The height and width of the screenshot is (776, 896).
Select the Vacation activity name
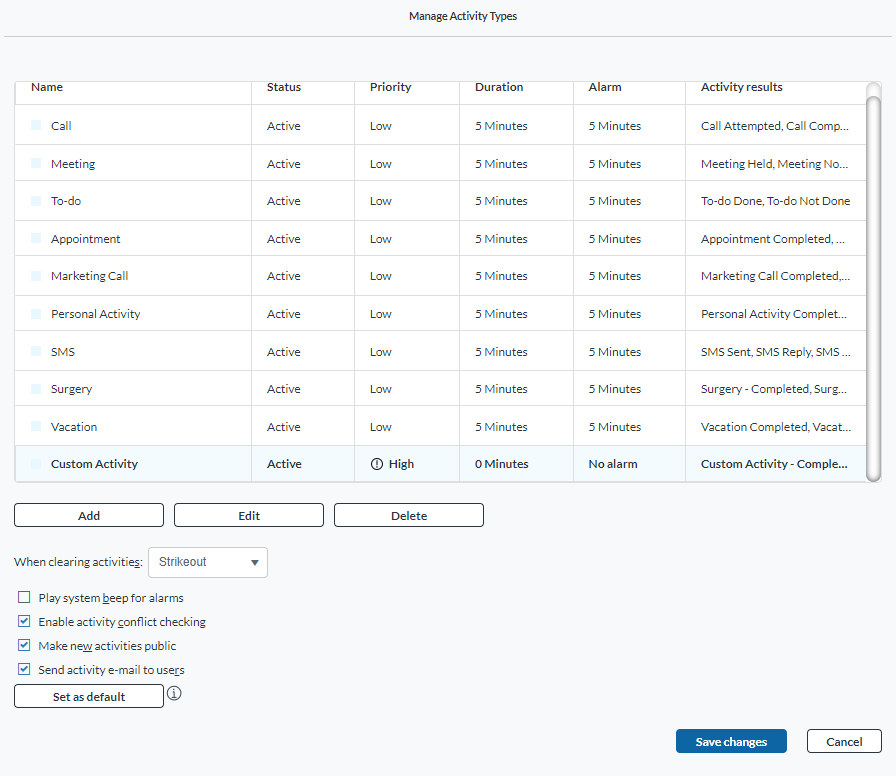tap(74, 427)
